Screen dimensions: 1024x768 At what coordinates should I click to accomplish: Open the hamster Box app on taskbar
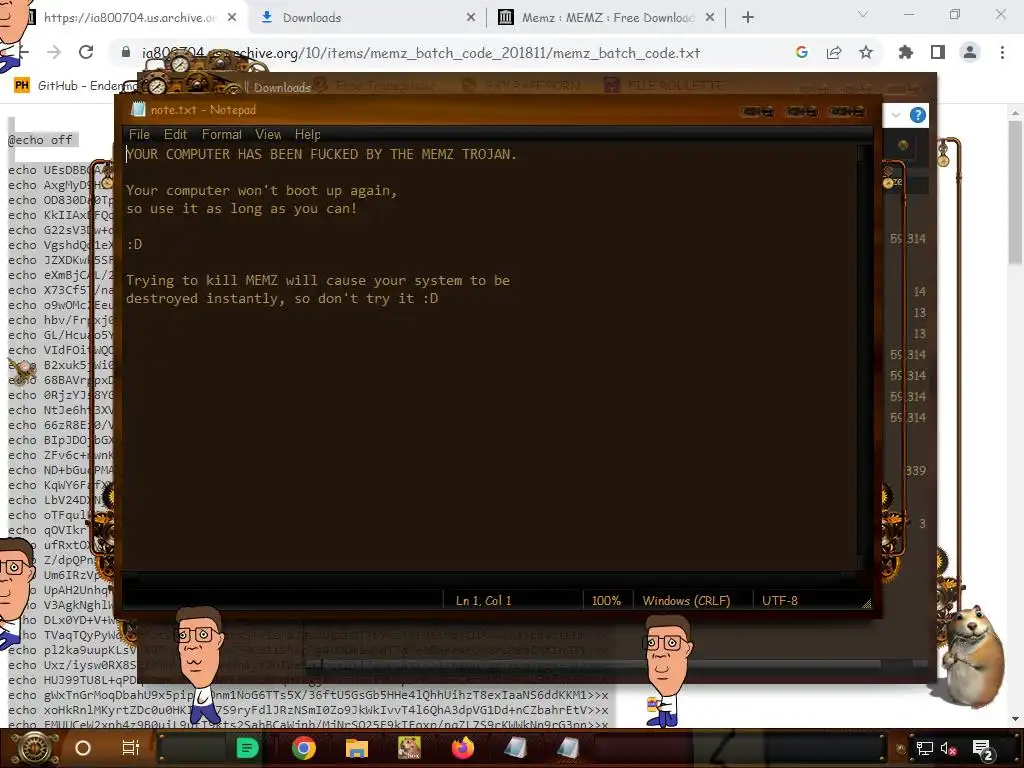tap(409, 748)
